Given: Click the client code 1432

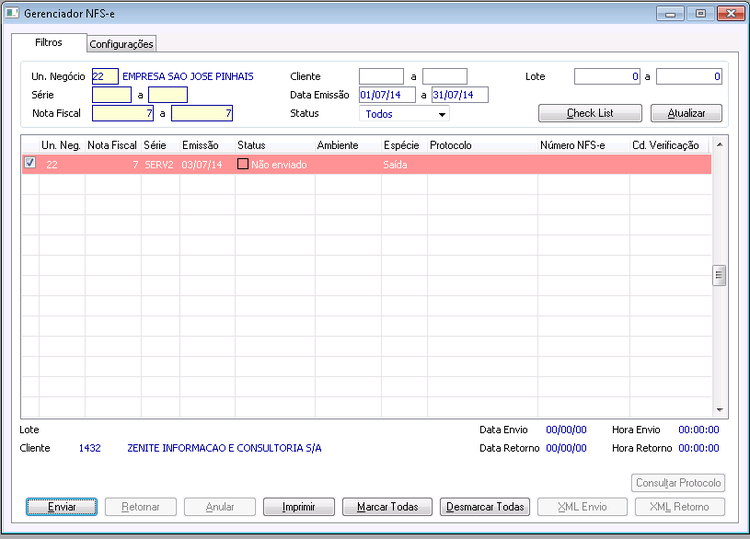Looking at the screenshot, I should click(x=90, y=448).
